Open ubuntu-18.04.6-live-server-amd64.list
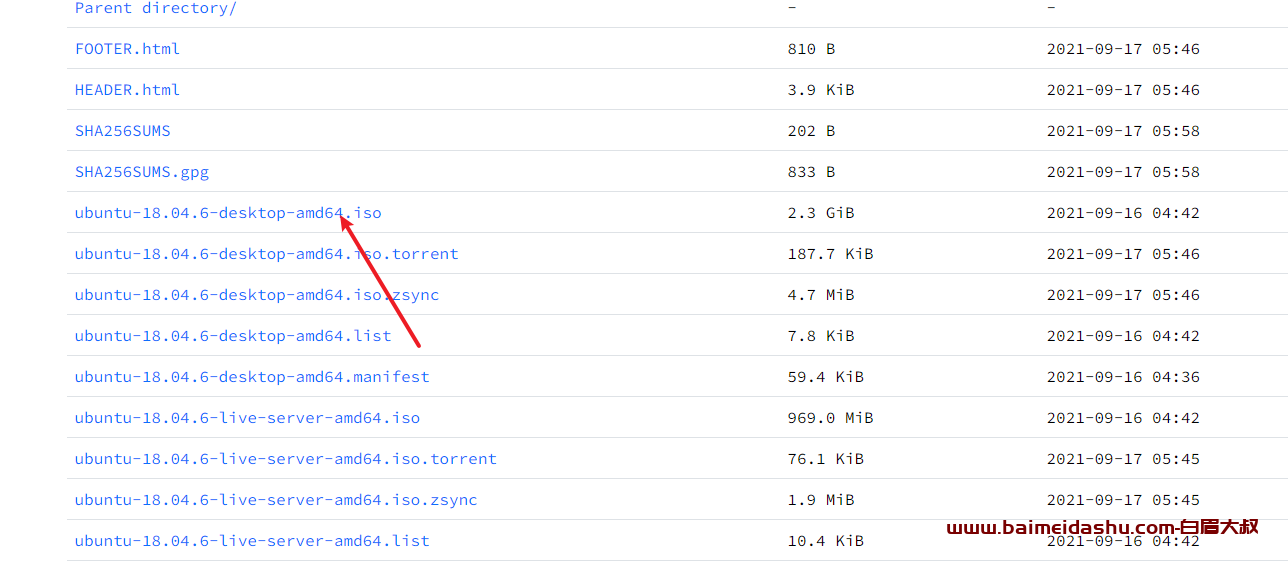This screenshot has width=1288, height=564. coord(252,541)
